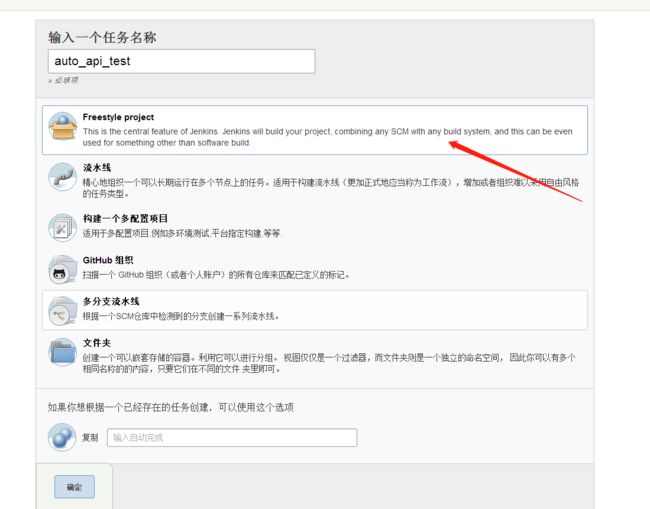
Task: Select the 多分支流水线 title text
Action: coord(111,301)
